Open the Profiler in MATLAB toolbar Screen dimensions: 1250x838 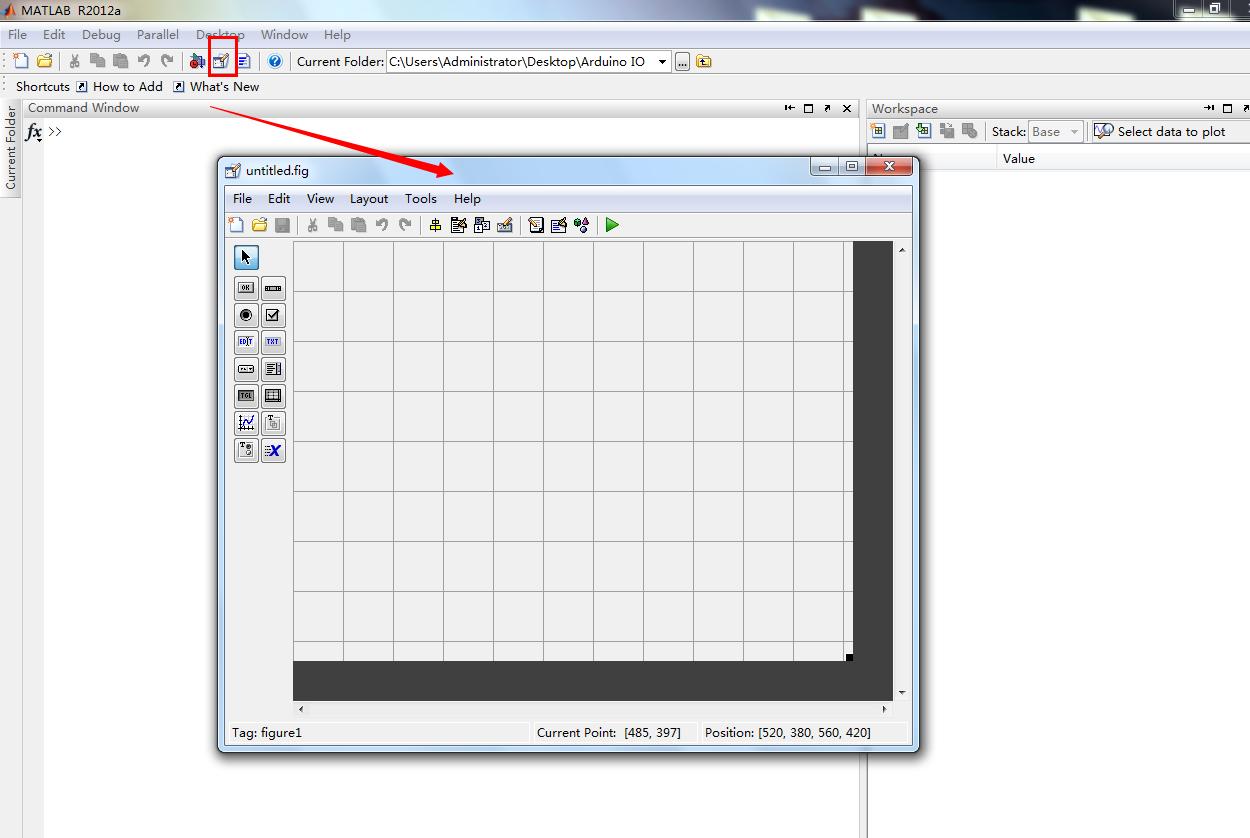pyautogui.click(x=244, y=61)
